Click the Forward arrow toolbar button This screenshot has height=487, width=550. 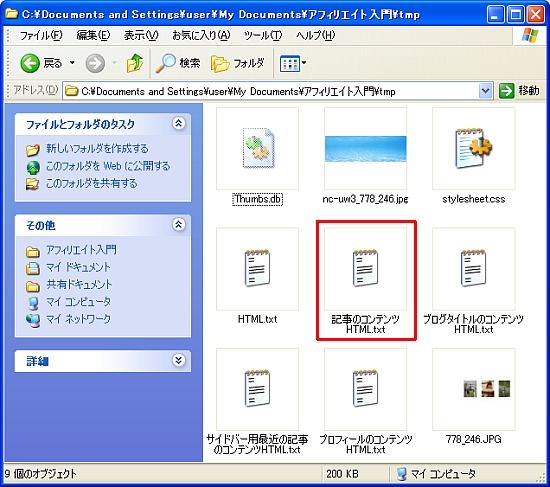[95, 63]
